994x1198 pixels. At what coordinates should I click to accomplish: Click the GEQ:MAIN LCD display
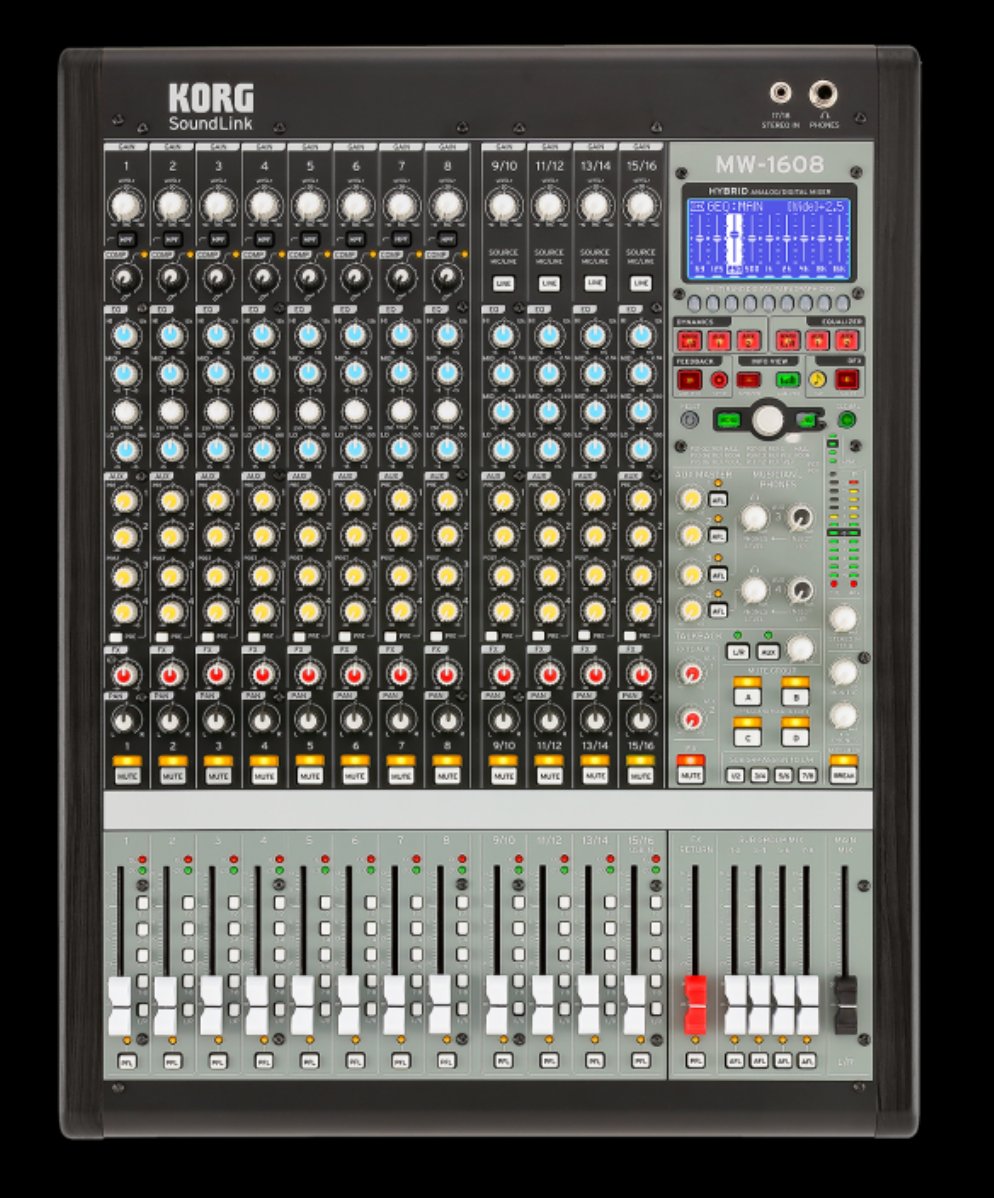pos(769,239)
